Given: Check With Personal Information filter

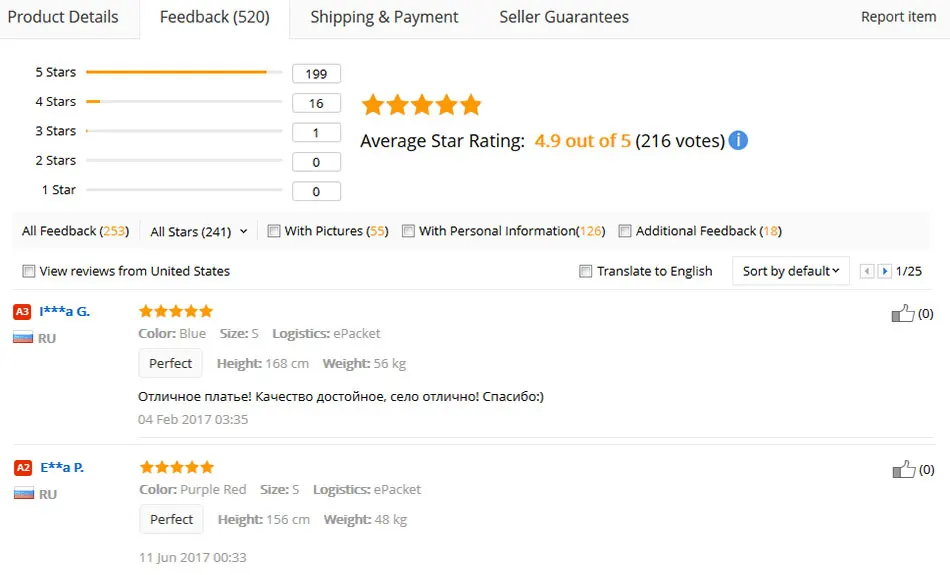Looking at the screenshot, I should pos(408,231).
